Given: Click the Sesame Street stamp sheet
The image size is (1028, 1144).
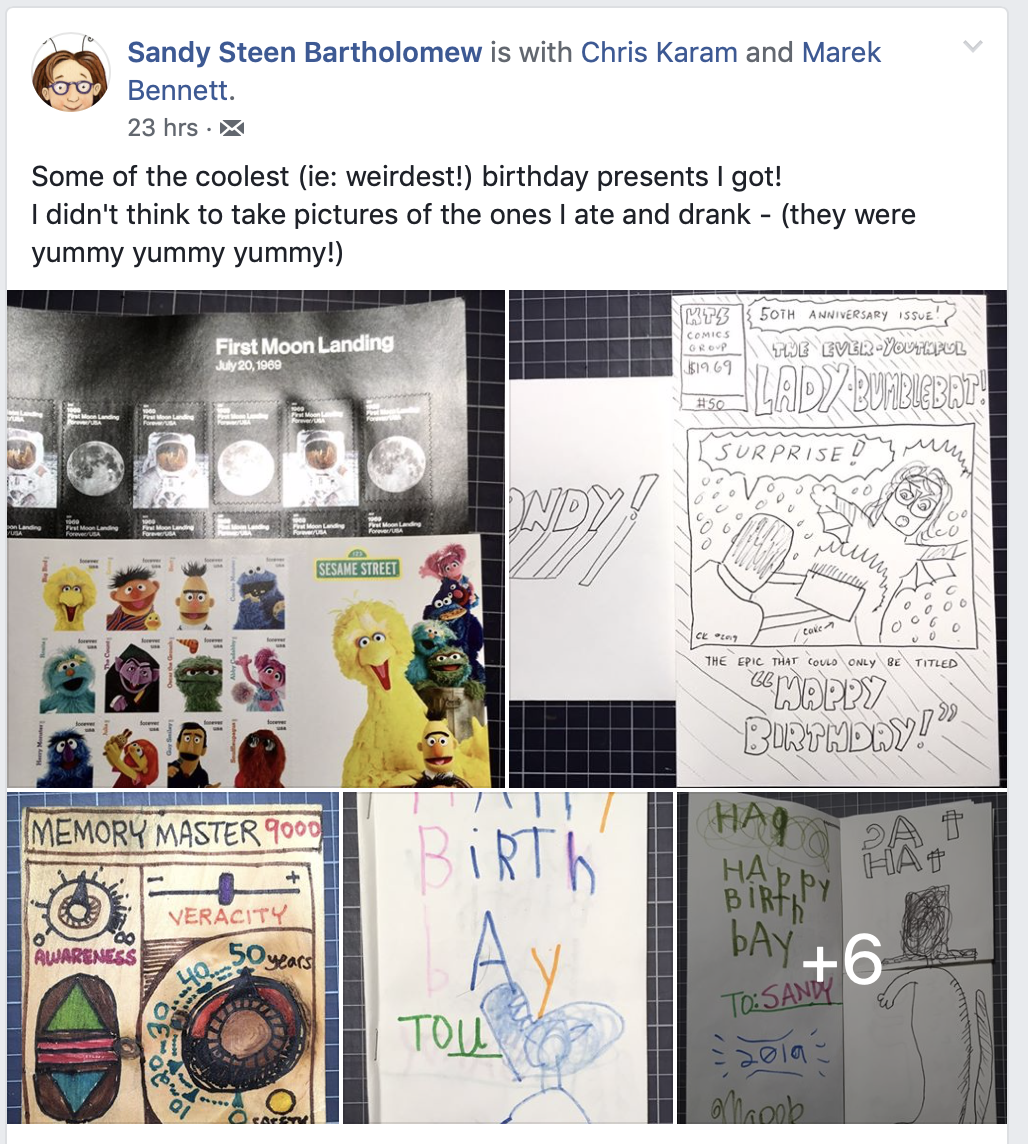Looking at the screenshot, I should [248, 662].
